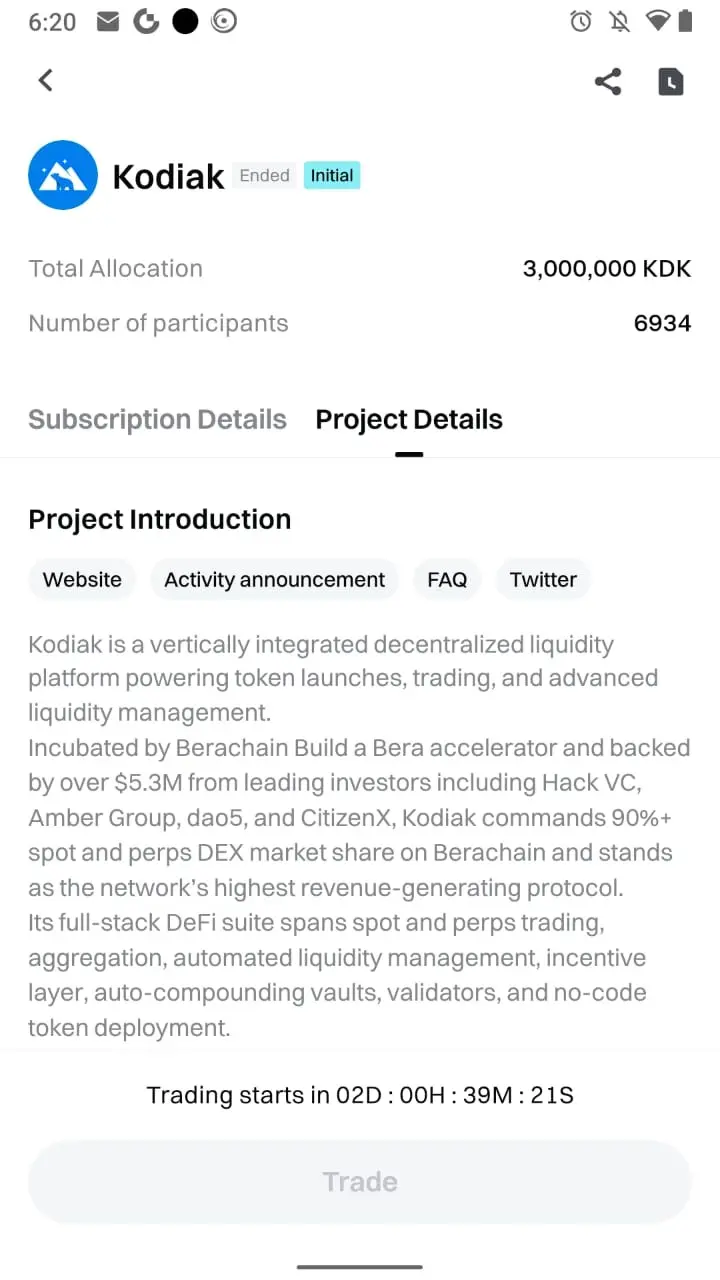The width and height of the screenshot is (720, 1280).
Task: Tap the alarm clock status icon
Action: [581, 22]
